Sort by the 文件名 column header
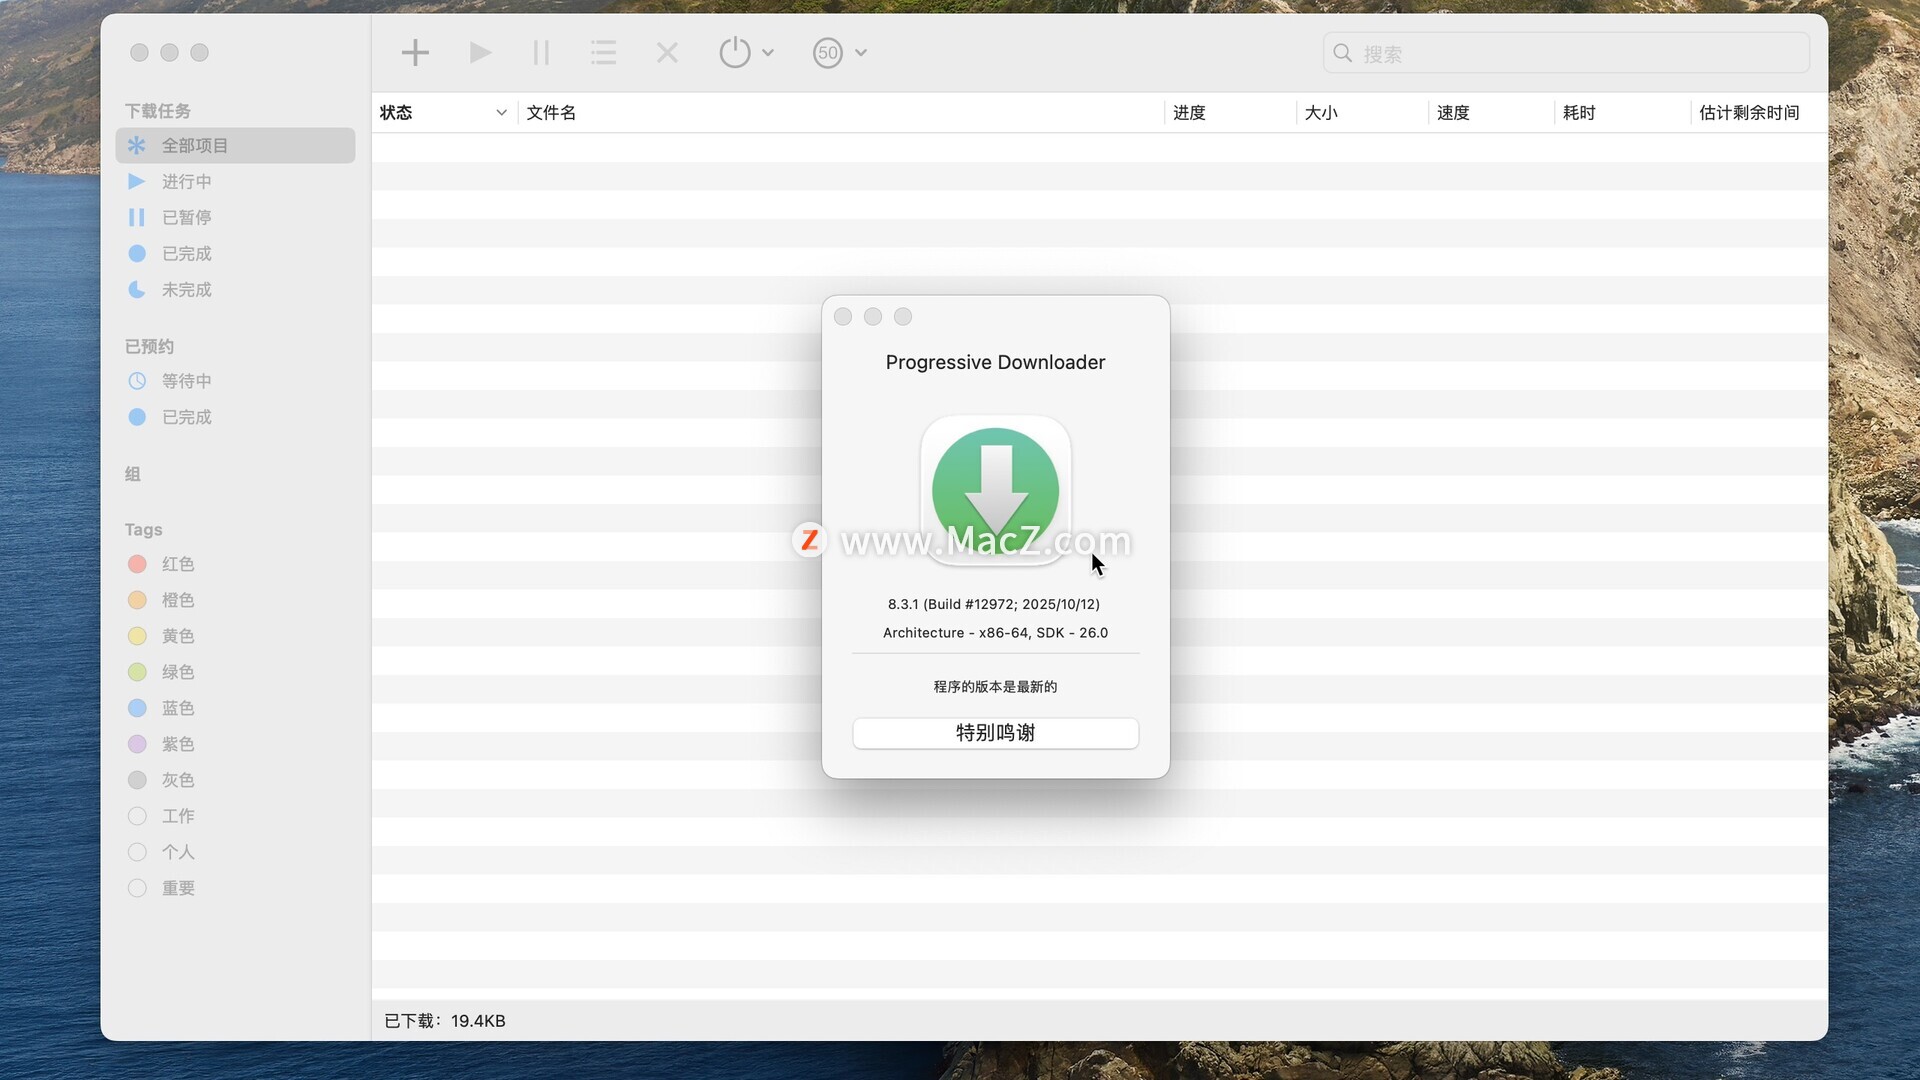Viewport: 1920px width, 1080px height. pos(551,113)
